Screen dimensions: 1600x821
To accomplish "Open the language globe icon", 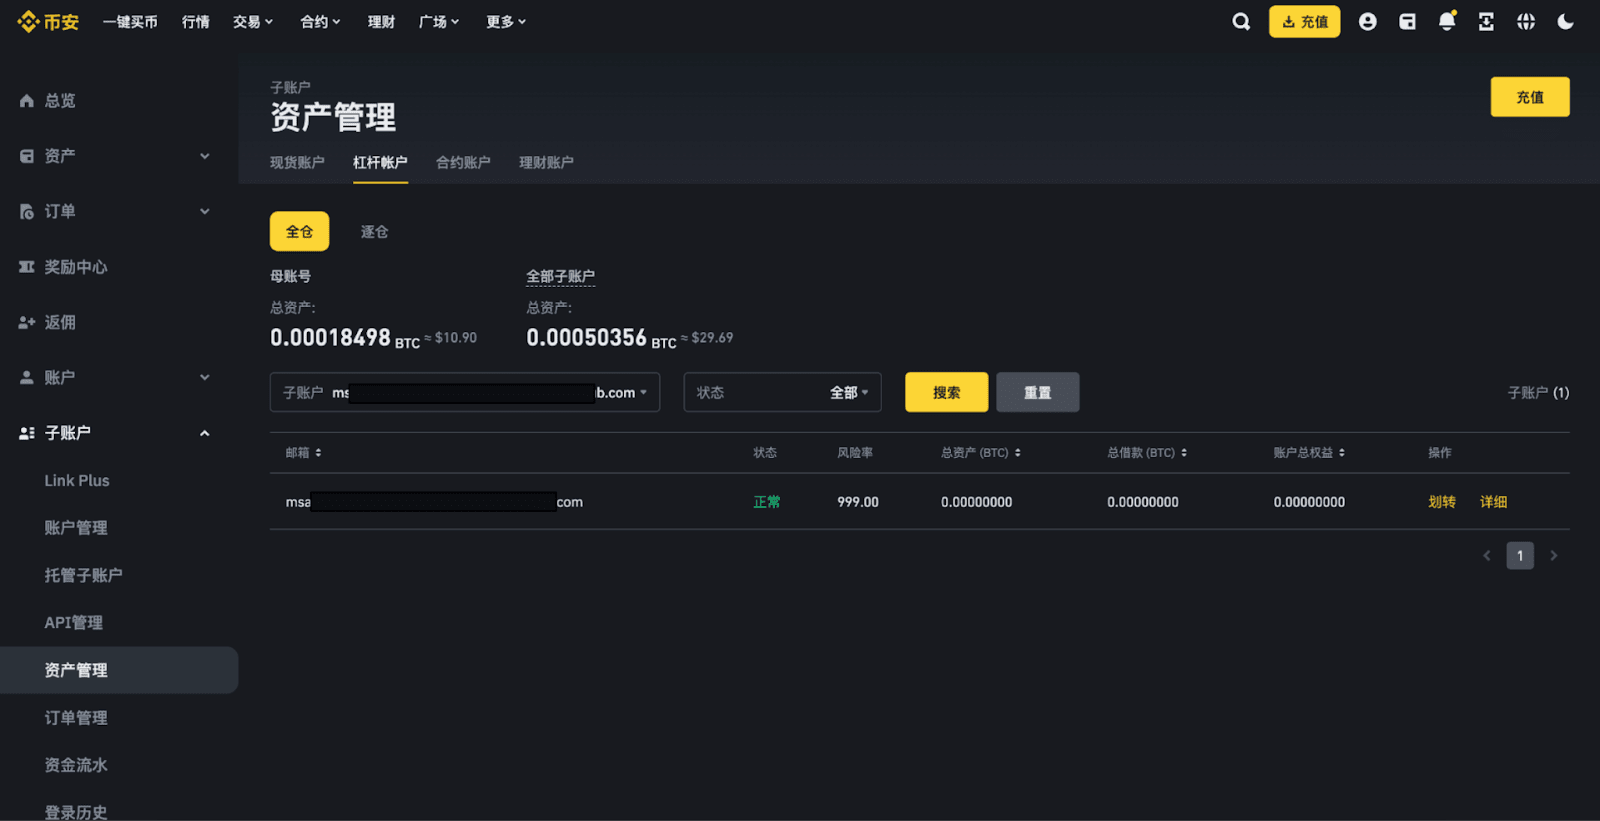I will click(x=1526, y=22).
